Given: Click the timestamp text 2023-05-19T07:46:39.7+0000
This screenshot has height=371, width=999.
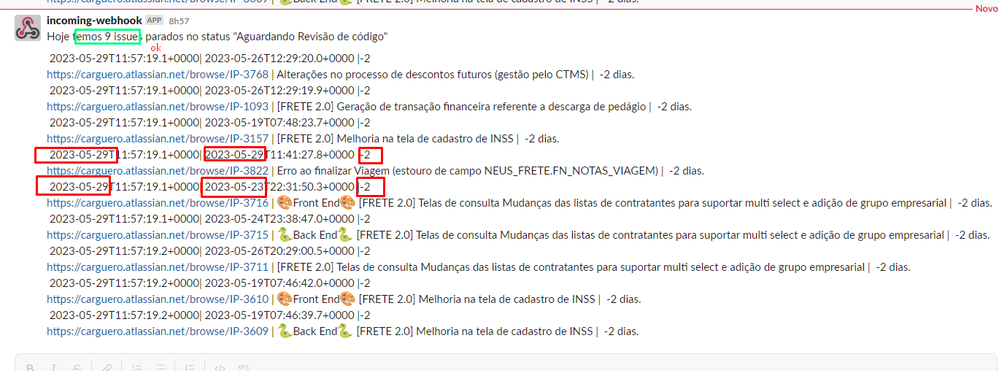Looking at the screenshot, I should (279, 315).
